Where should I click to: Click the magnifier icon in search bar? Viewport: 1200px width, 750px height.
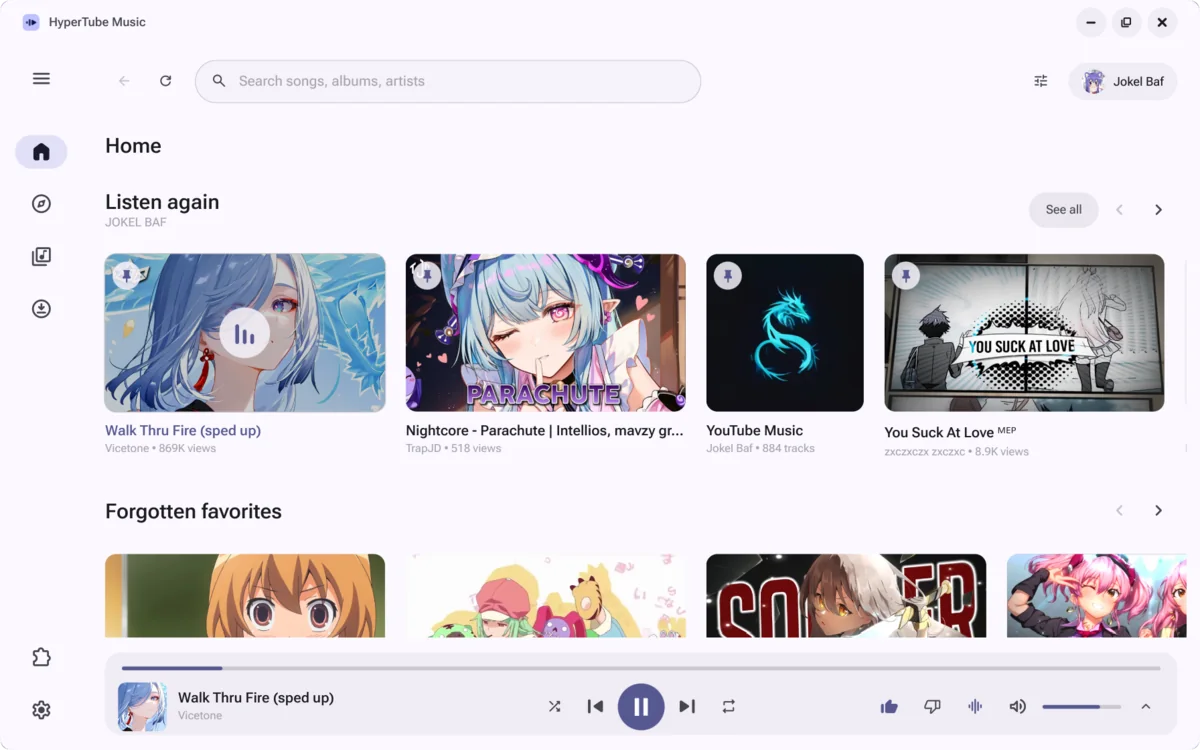coord(219,81)
